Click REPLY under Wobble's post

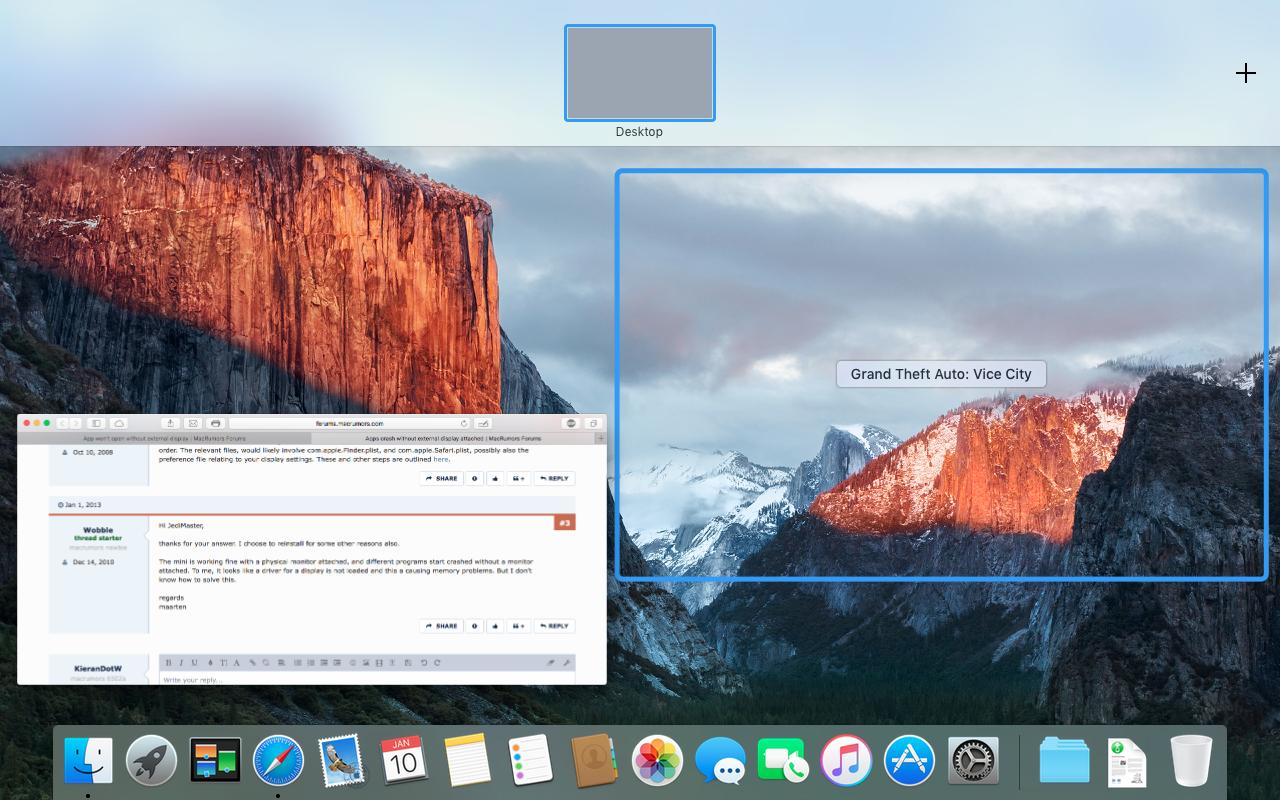coord(554,626)
